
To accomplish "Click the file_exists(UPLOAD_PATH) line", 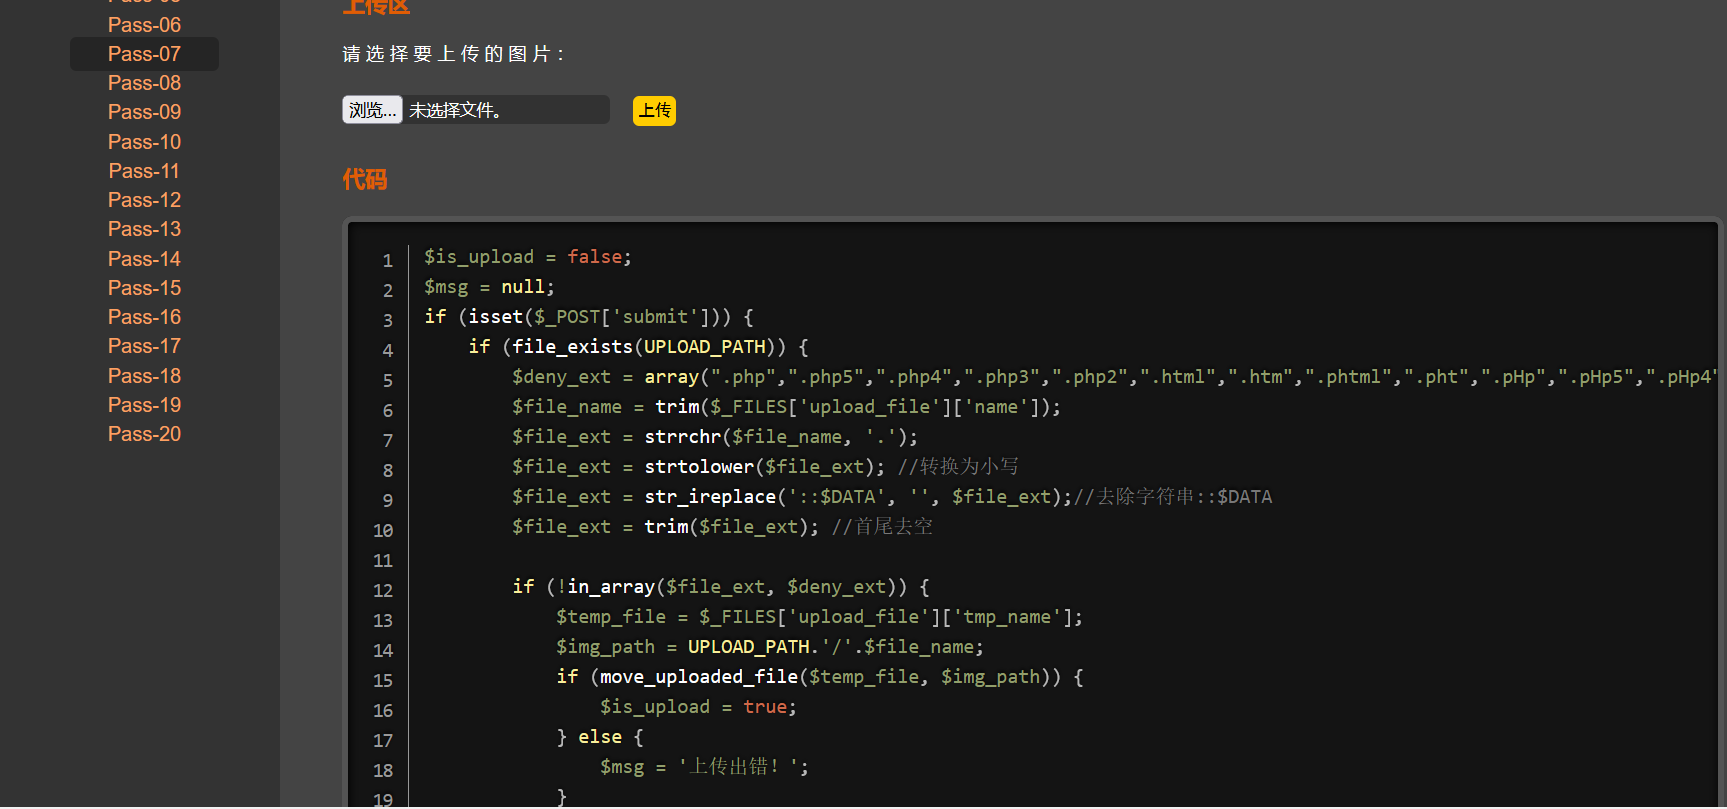I will coord(638,347).
